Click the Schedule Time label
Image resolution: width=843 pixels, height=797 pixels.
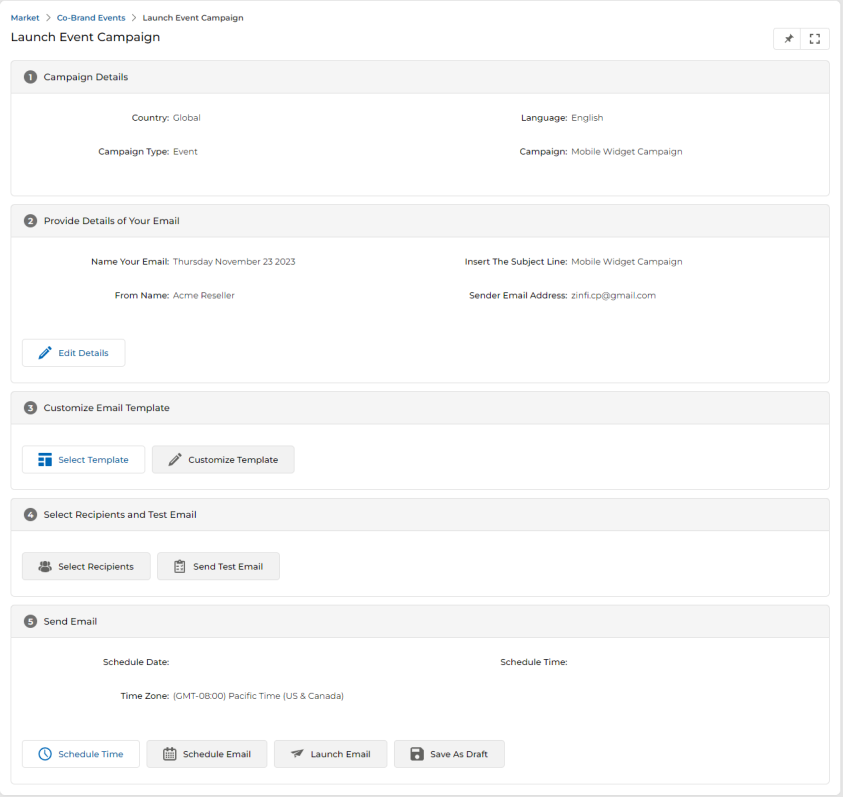[x=534, y=662]
